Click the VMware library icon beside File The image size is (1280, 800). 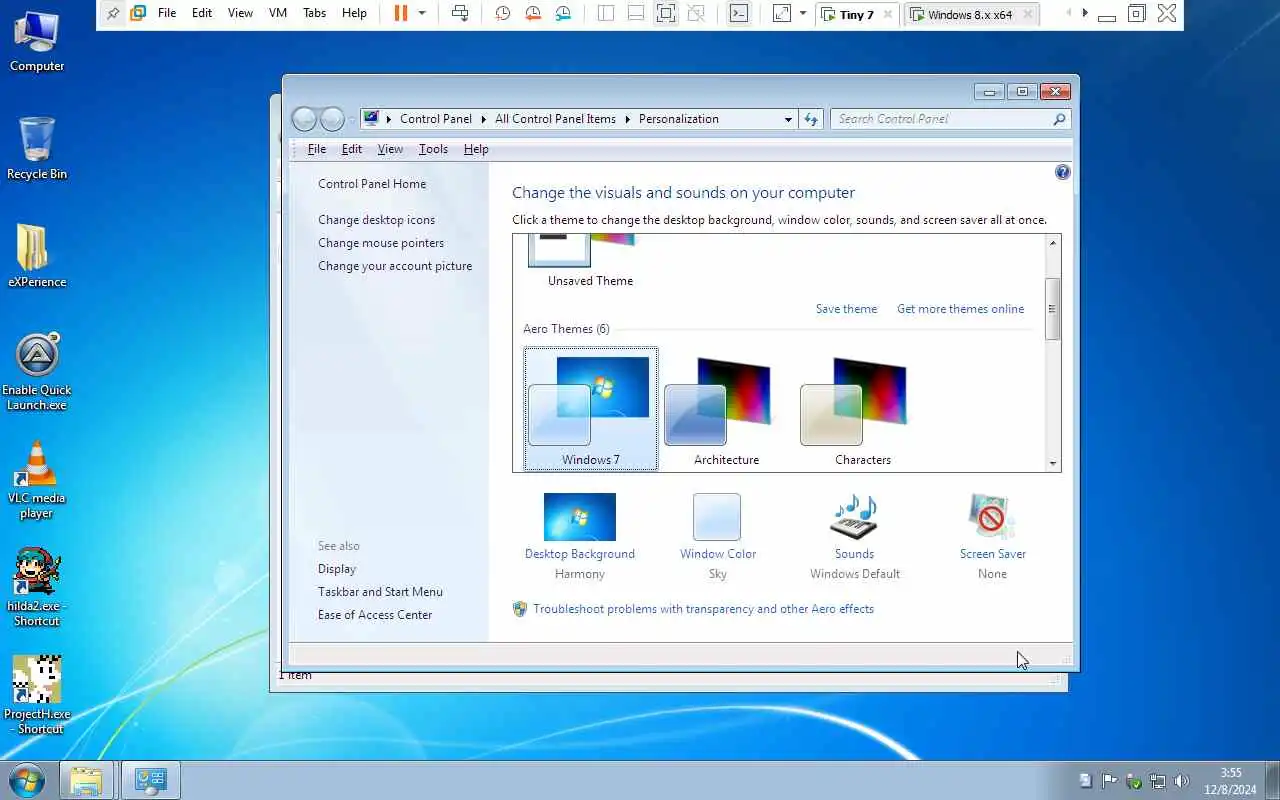(x=139, y=13)
